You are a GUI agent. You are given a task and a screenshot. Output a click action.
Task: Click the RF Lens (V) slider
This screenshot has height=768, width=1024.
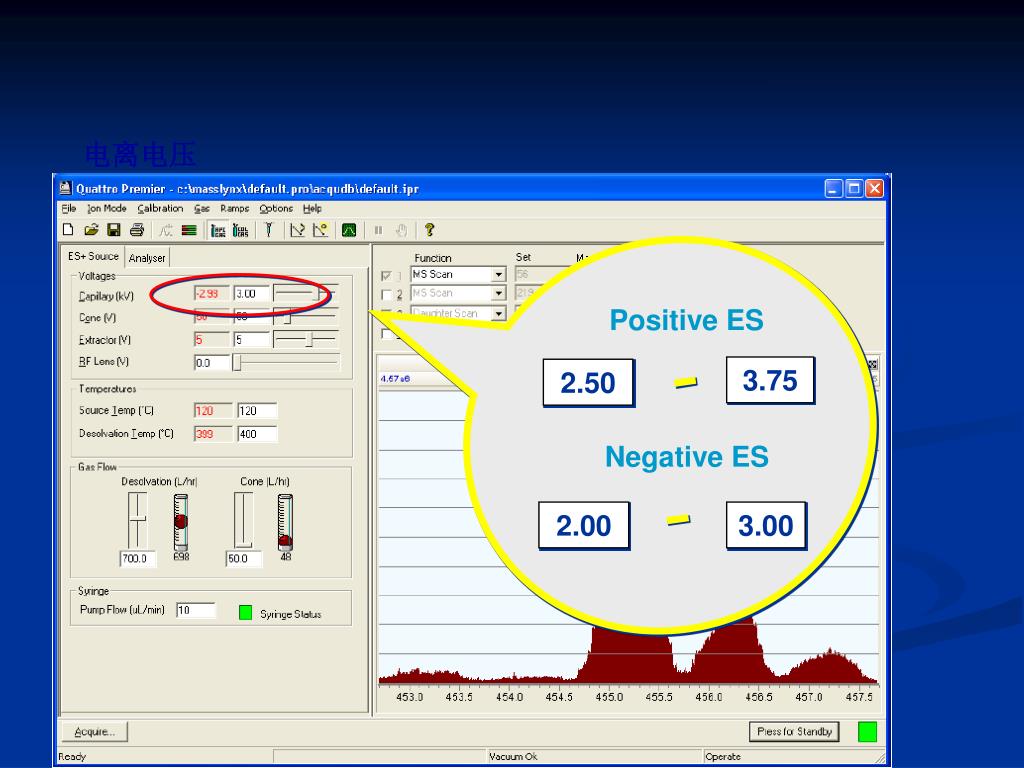click(x=286, y=362)
